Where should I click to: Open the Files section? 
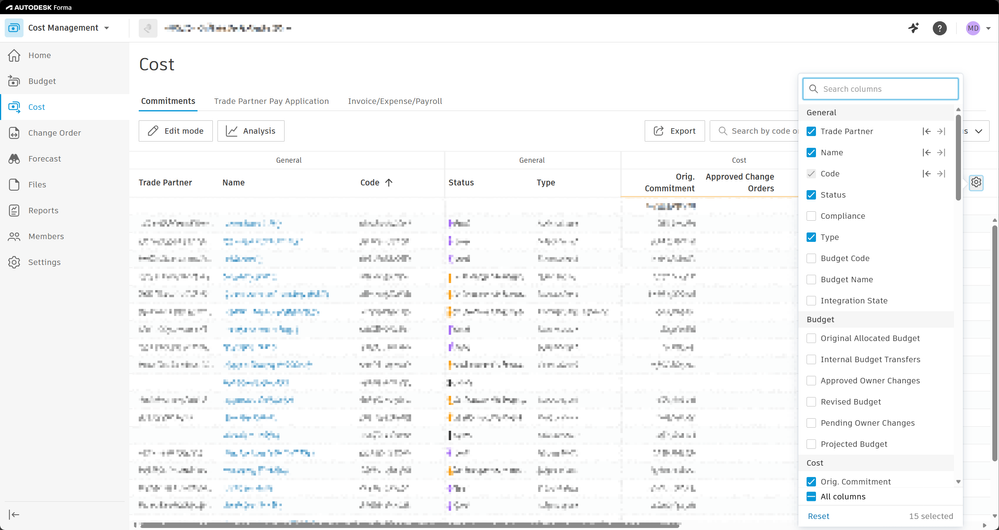tap(37, 185)
